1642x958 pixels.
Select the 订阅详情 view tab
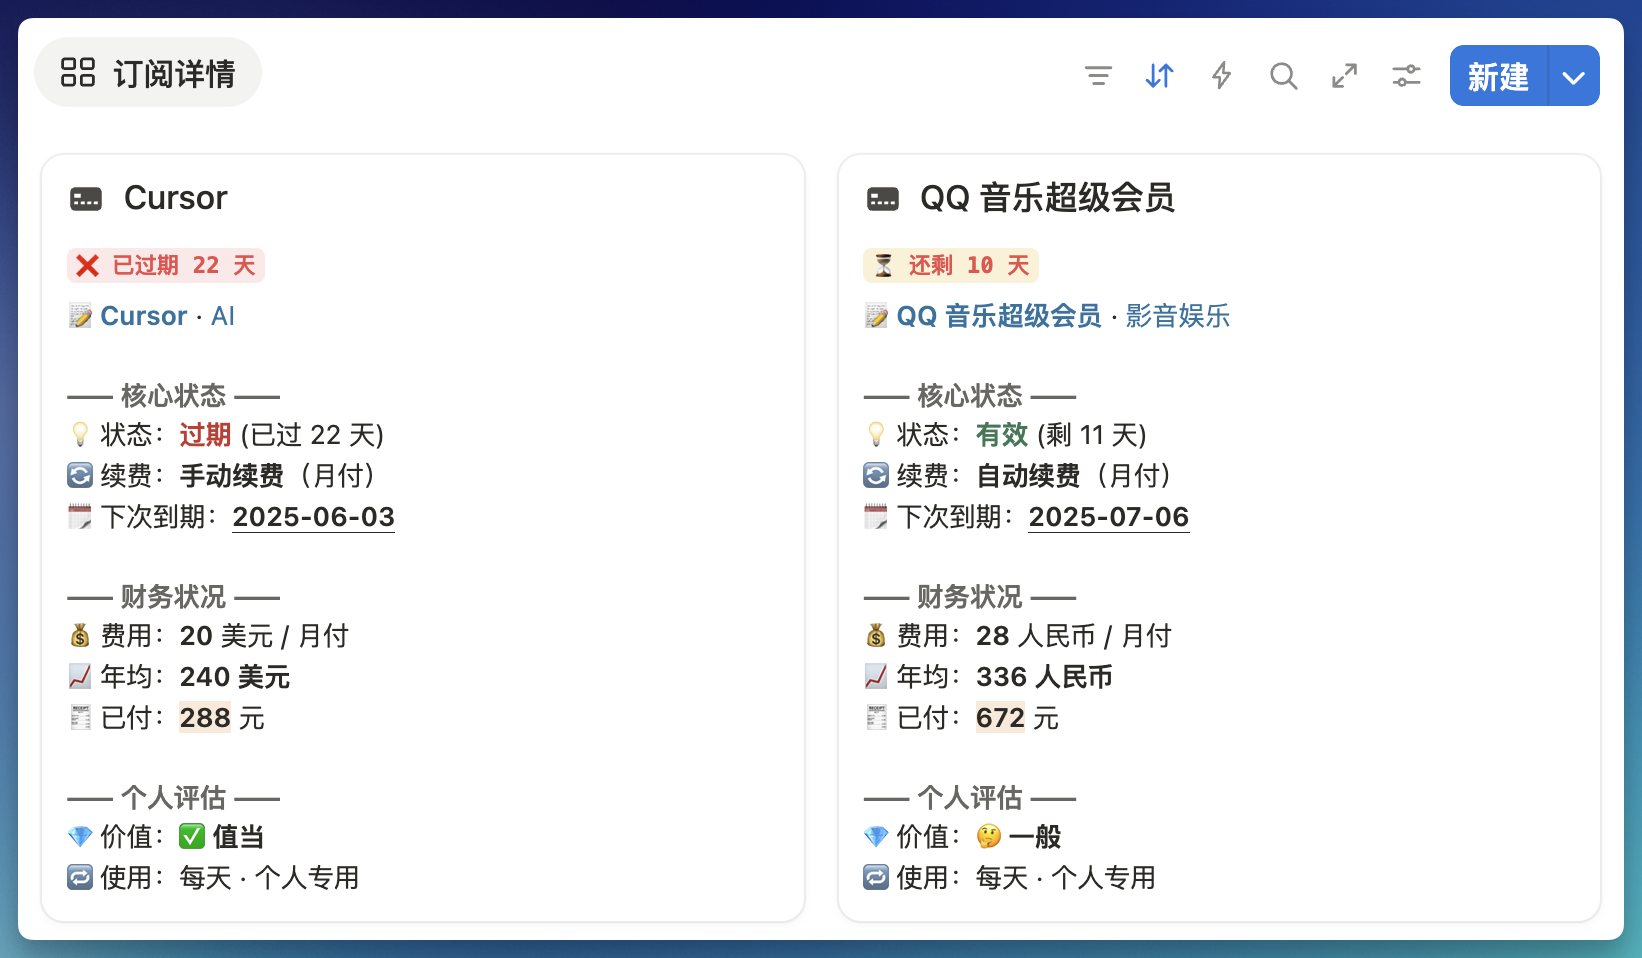(148, 73)
